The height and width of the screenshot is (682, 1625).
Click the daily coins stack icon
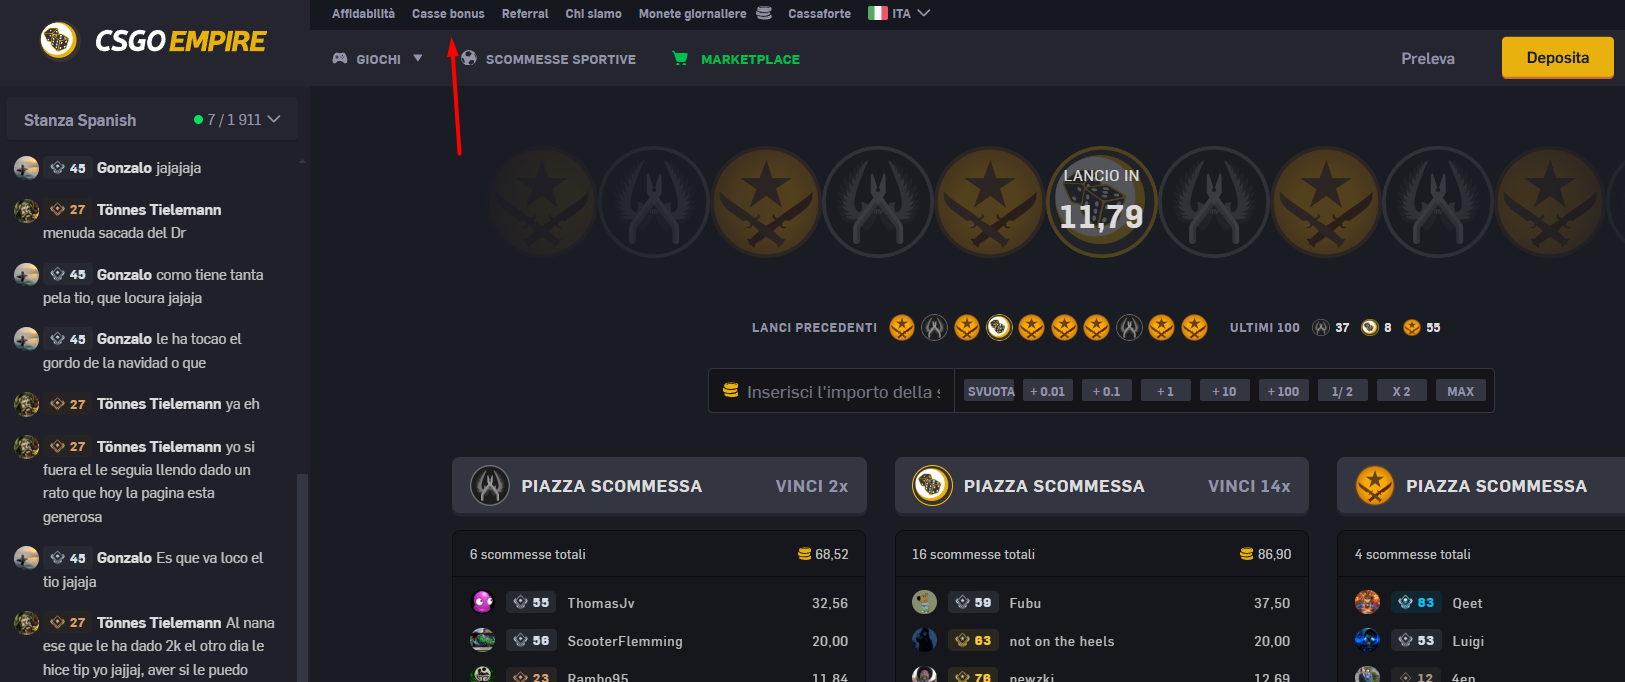click(764, 13)
